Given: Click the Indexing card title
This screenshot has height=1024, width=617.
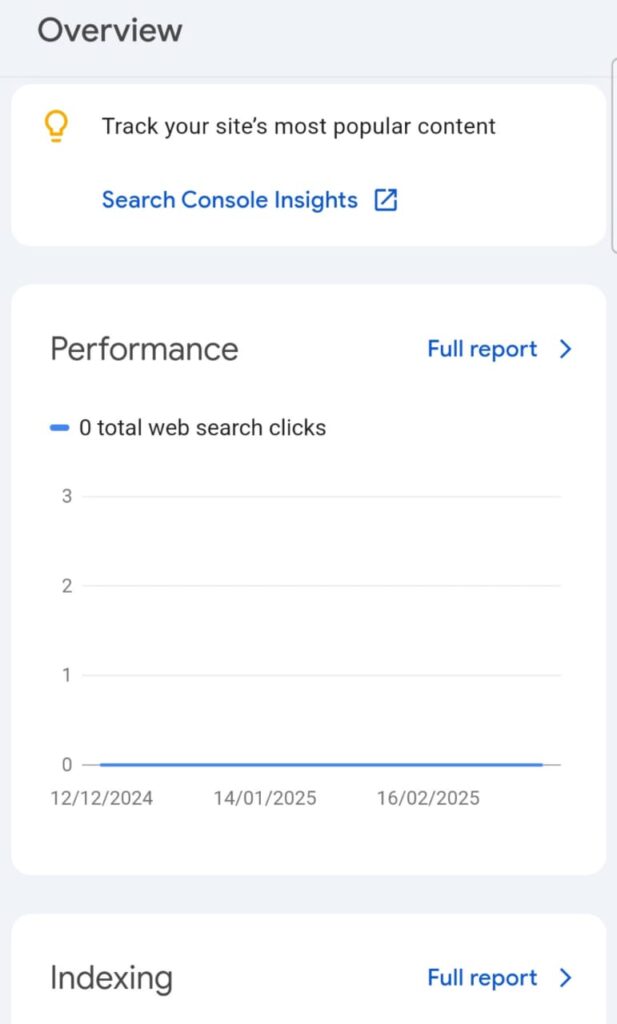Looking at the screenshot, I should coord(111,978).
